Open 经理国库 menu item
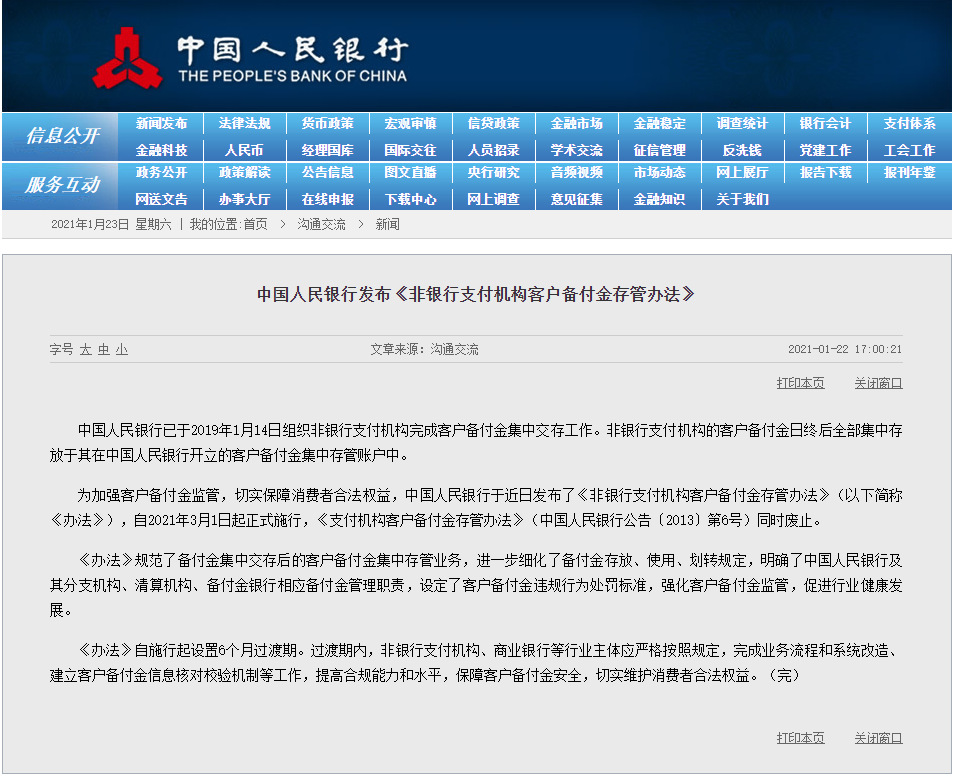957x778 pixels. point(328,150)
